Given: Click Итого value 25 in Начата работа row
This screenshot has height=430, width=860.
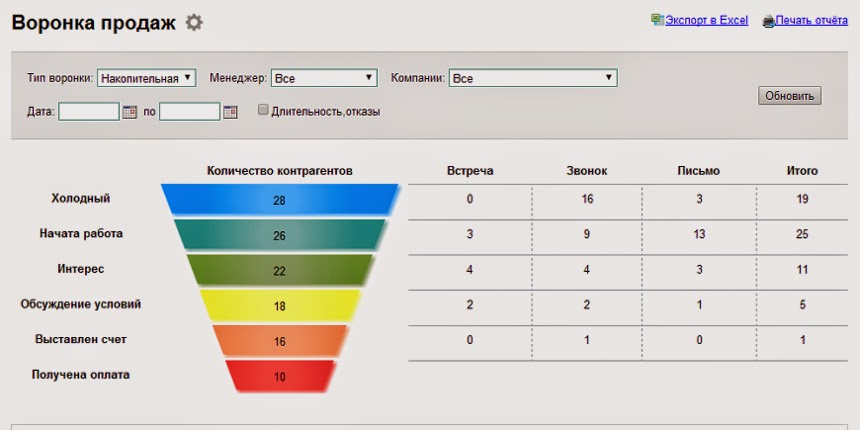Looking at the screenshot, I should (x=802, y=234).
